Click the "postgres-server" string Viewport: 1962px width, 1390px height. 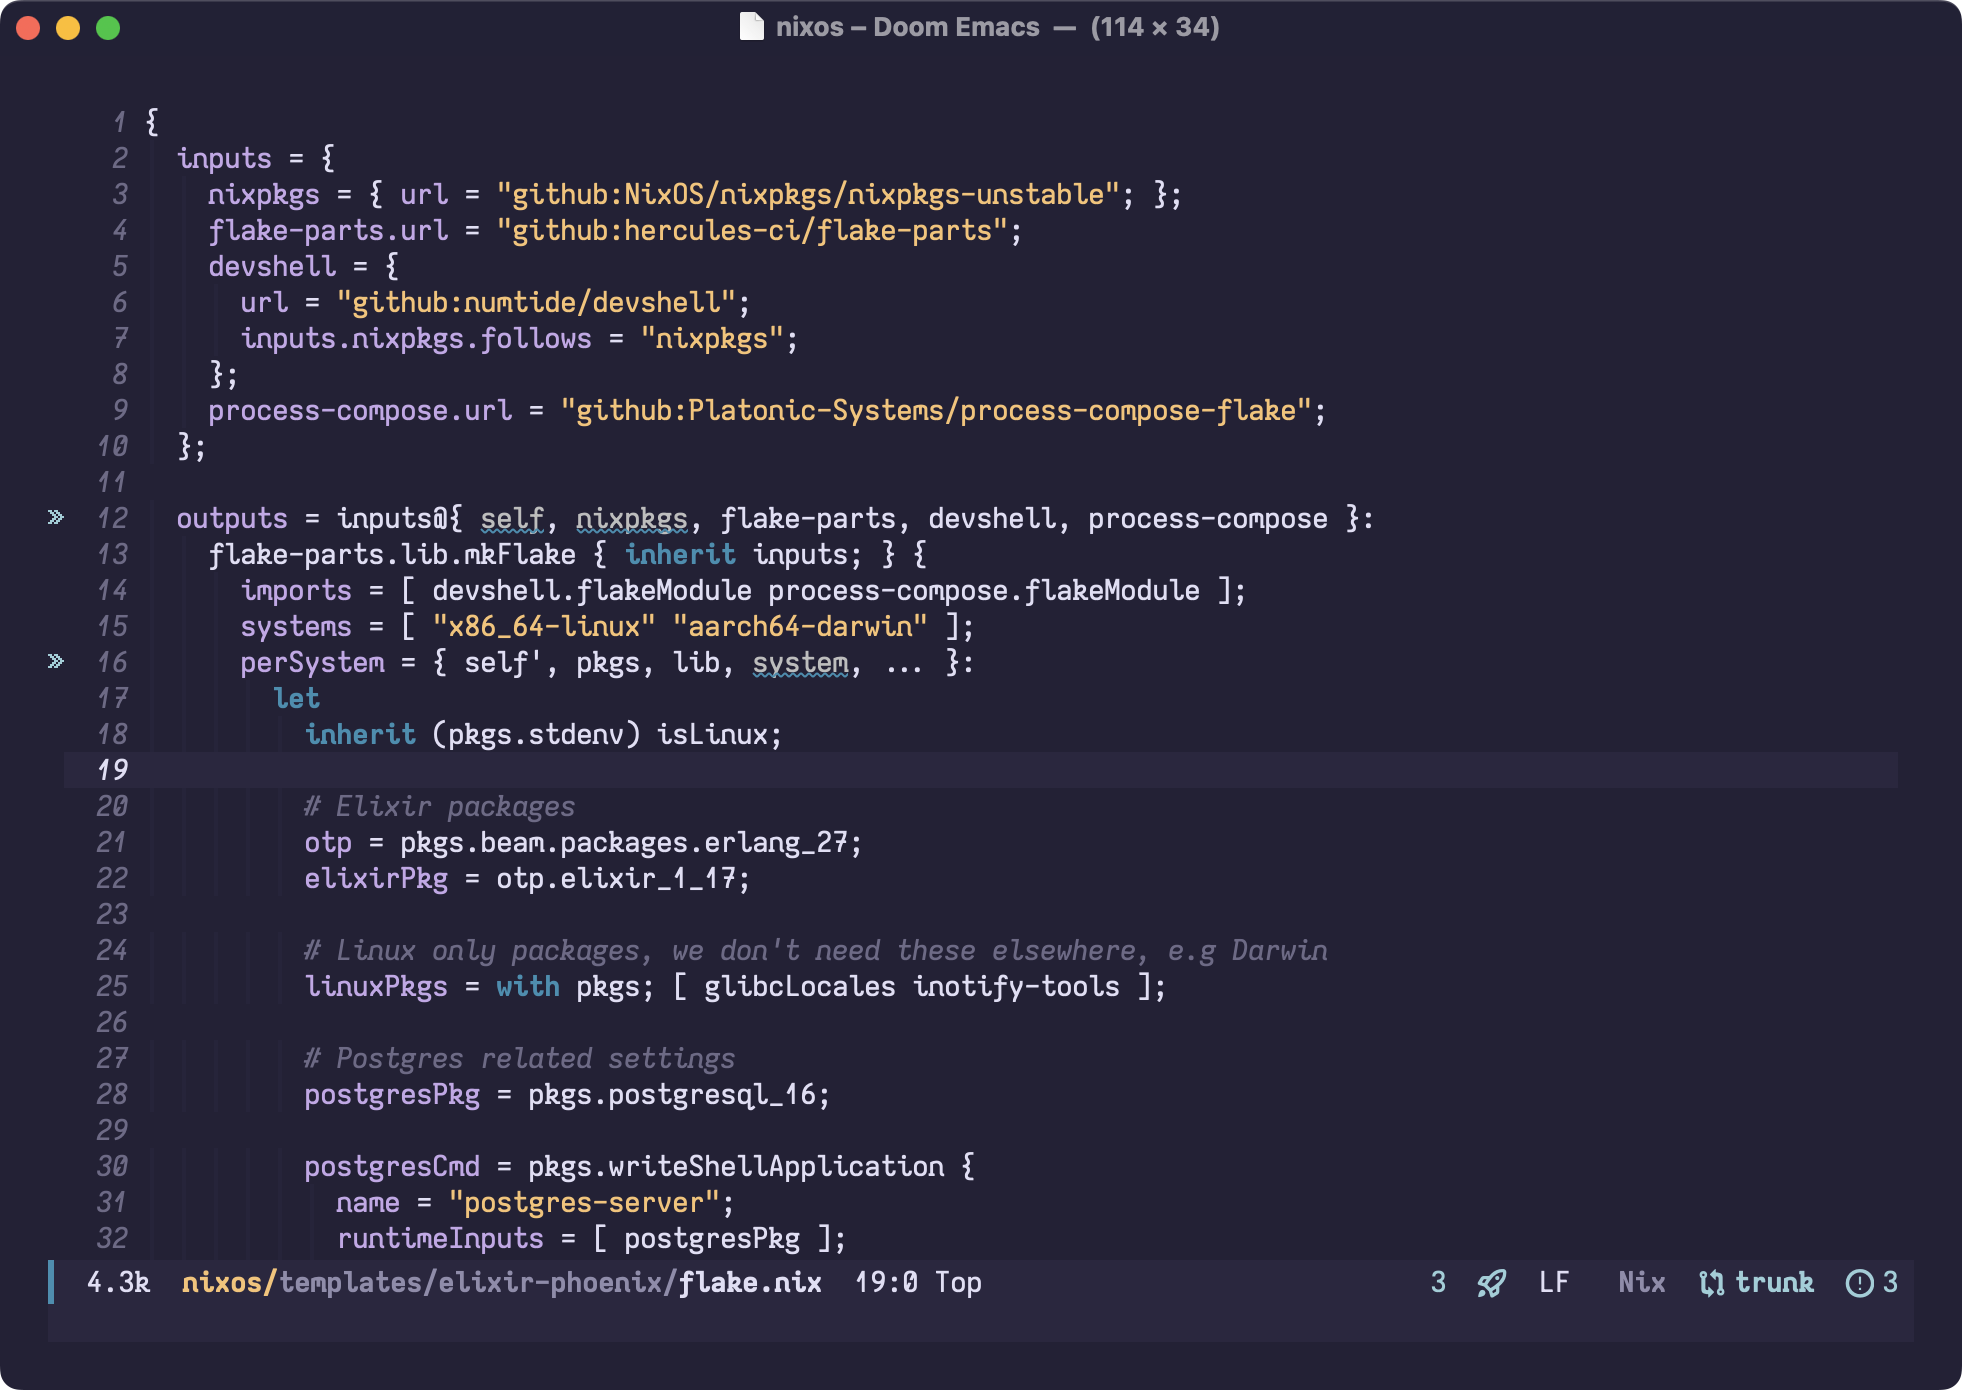click(583, 1202)
